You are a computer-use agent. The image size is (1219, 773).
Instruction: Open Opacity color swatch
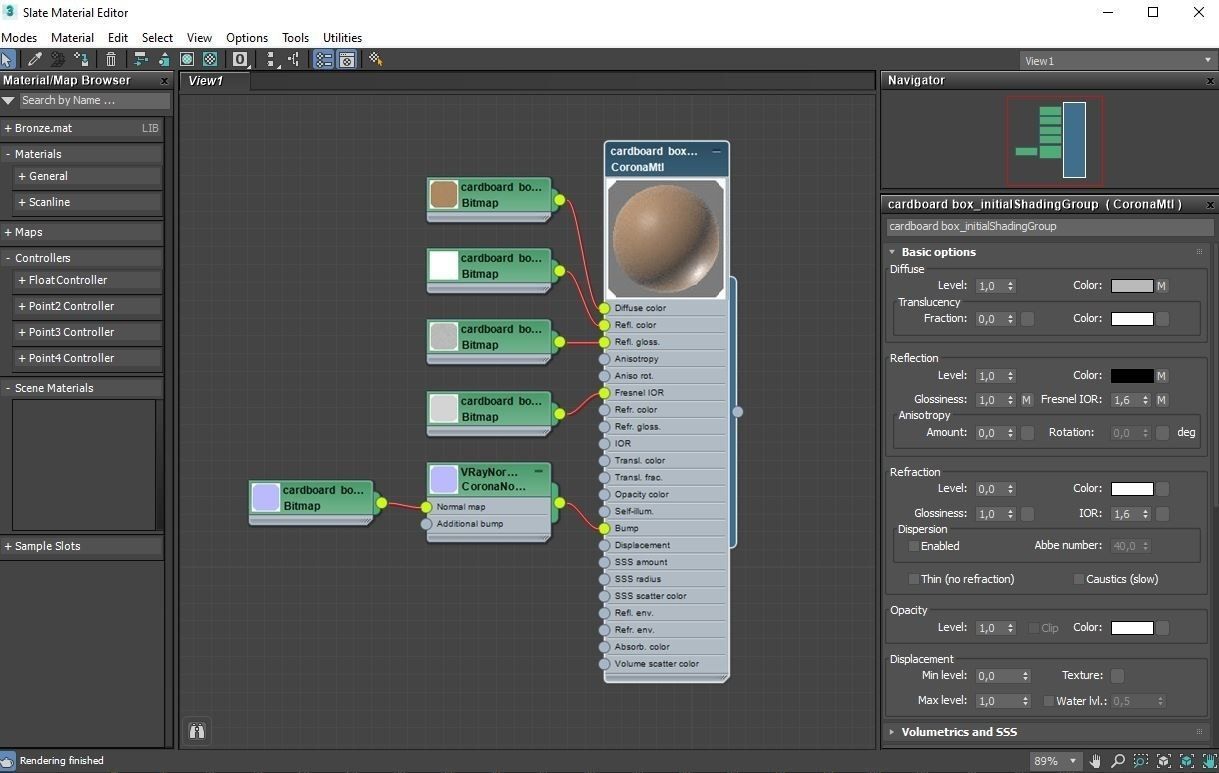(1132, 628)
